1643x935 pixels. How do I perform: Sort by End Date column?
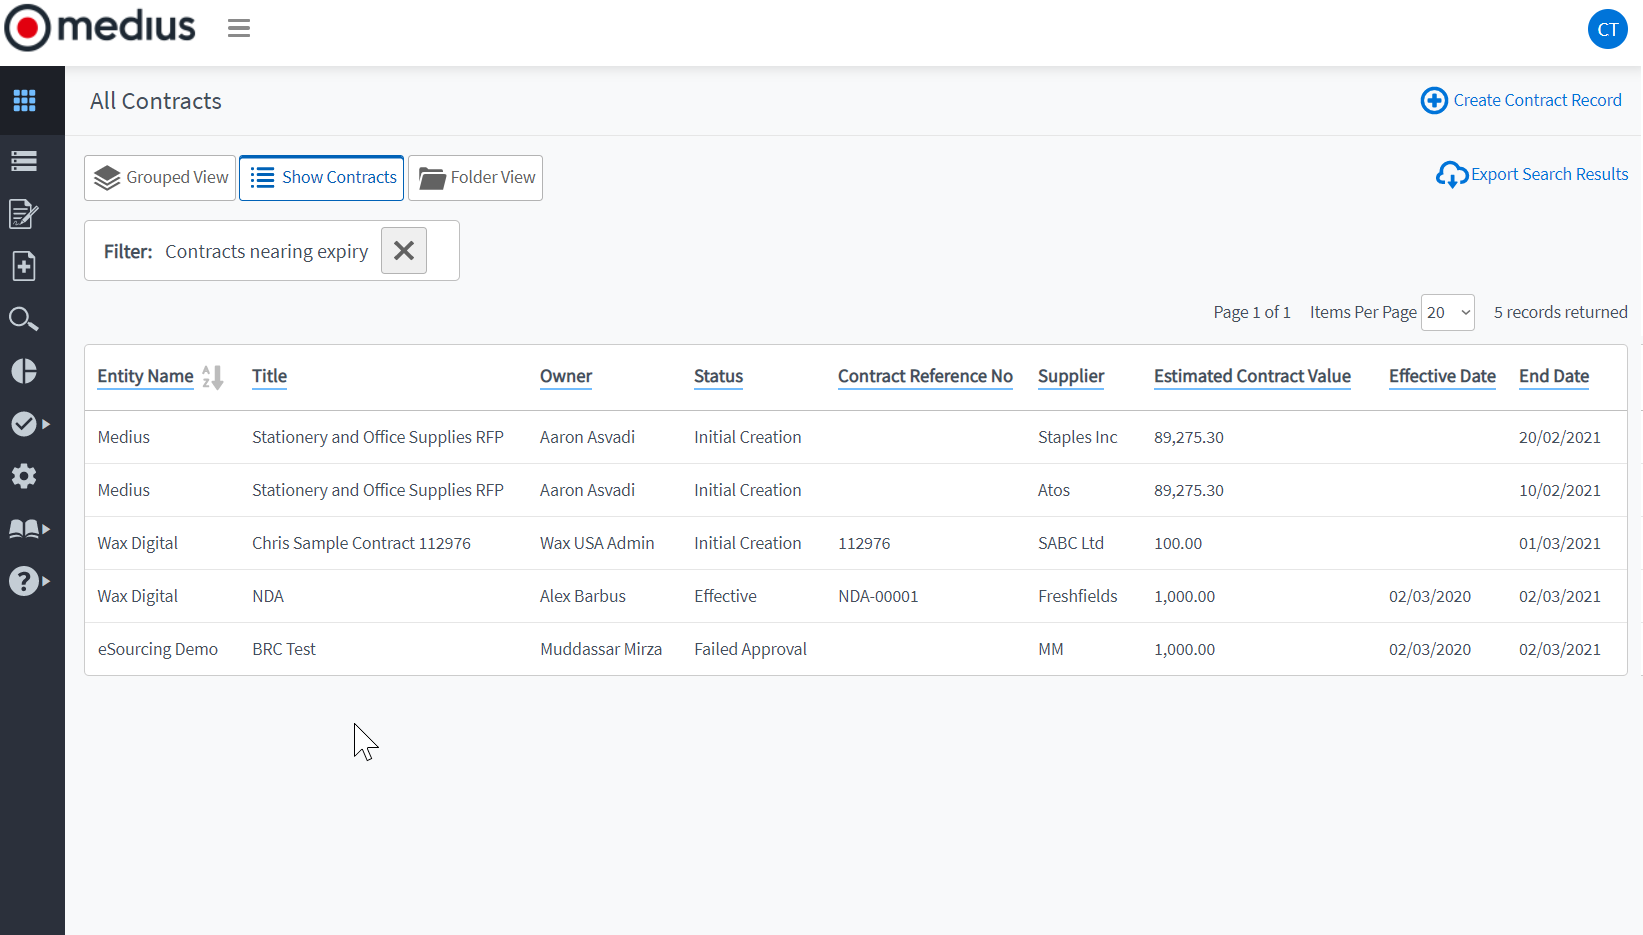point(1554,376)
